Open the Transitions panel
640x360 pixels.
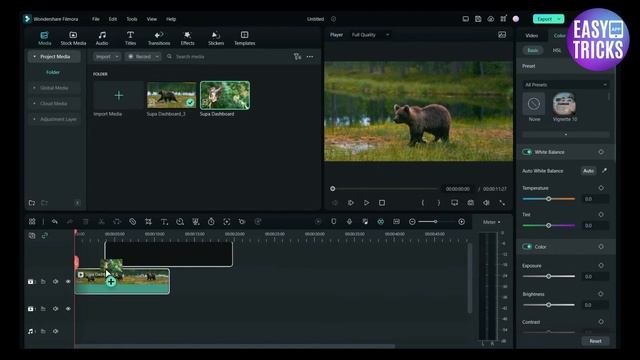(159, 38)
